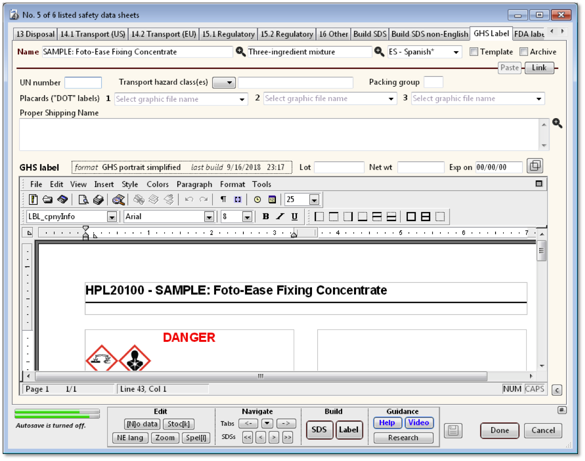Click the Build SDS button
The image size is (585, 461).
319,430
